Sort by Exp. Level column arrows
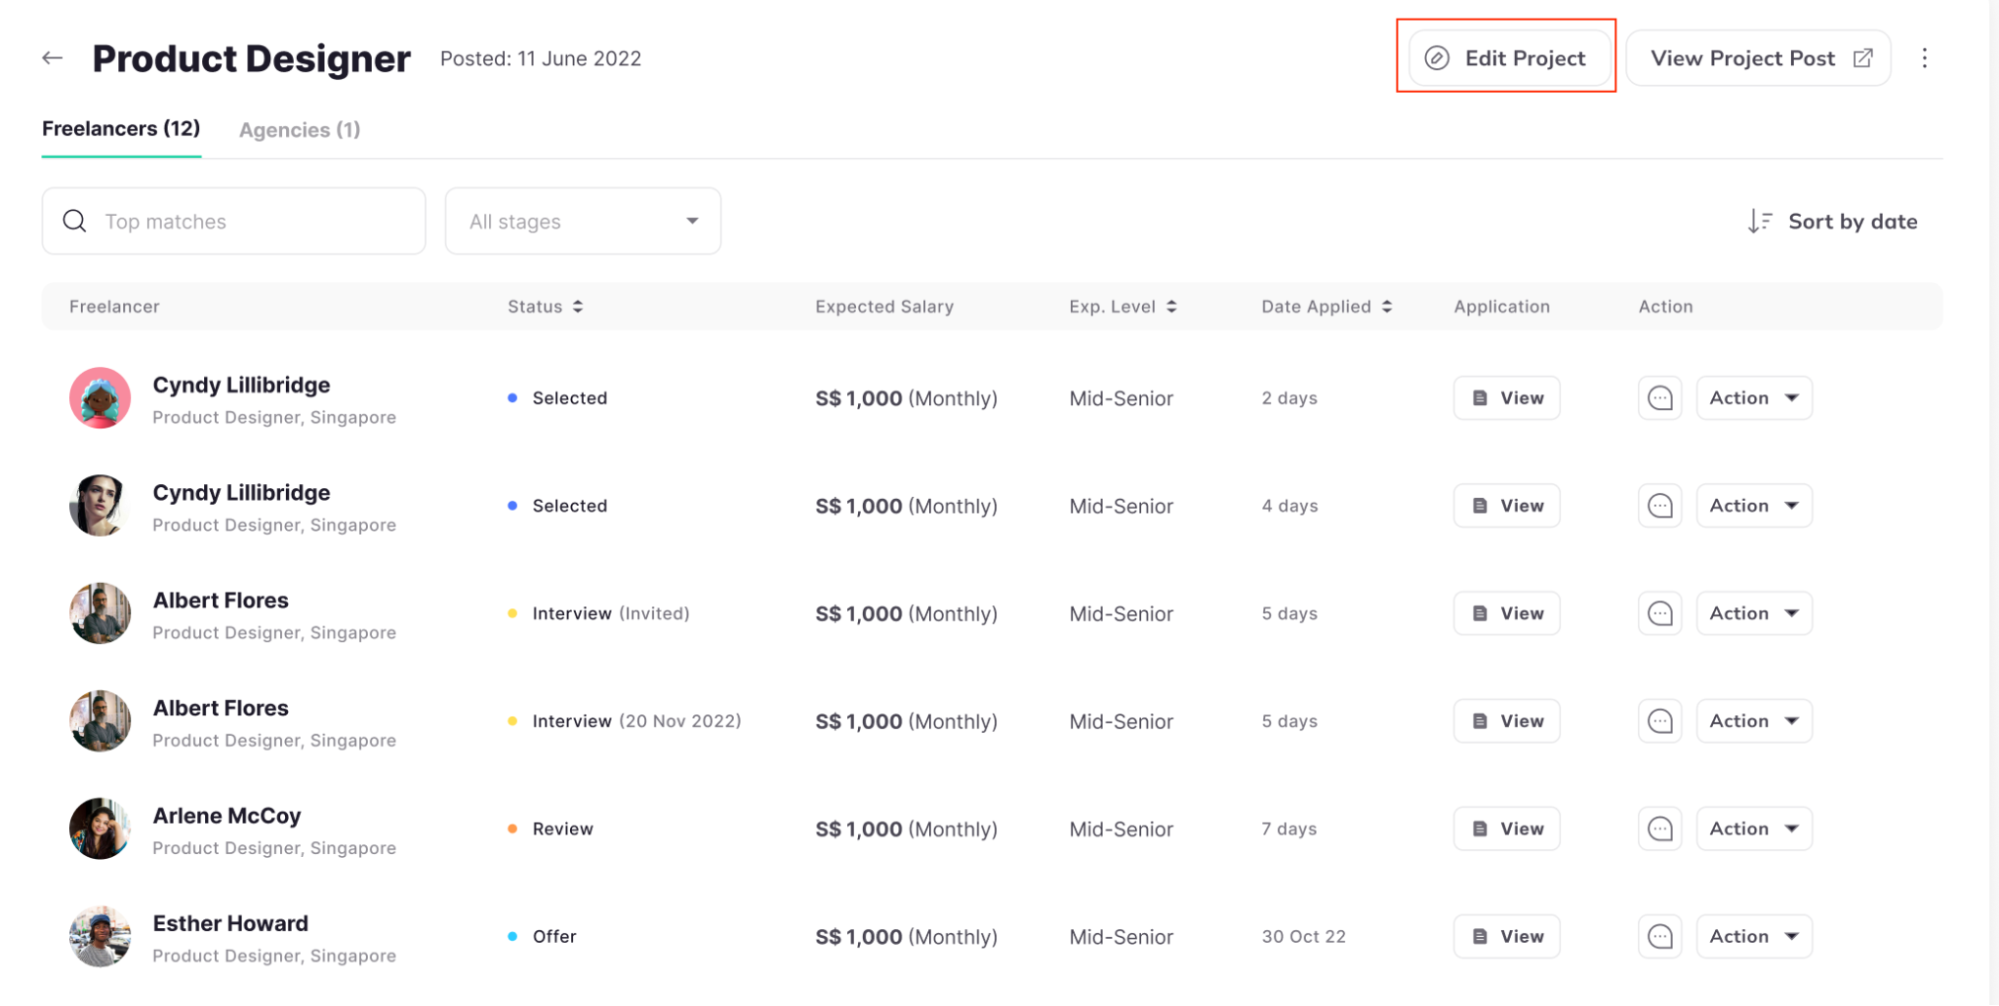The height and width of the screenshot is (1006, 1999). 1171,307
